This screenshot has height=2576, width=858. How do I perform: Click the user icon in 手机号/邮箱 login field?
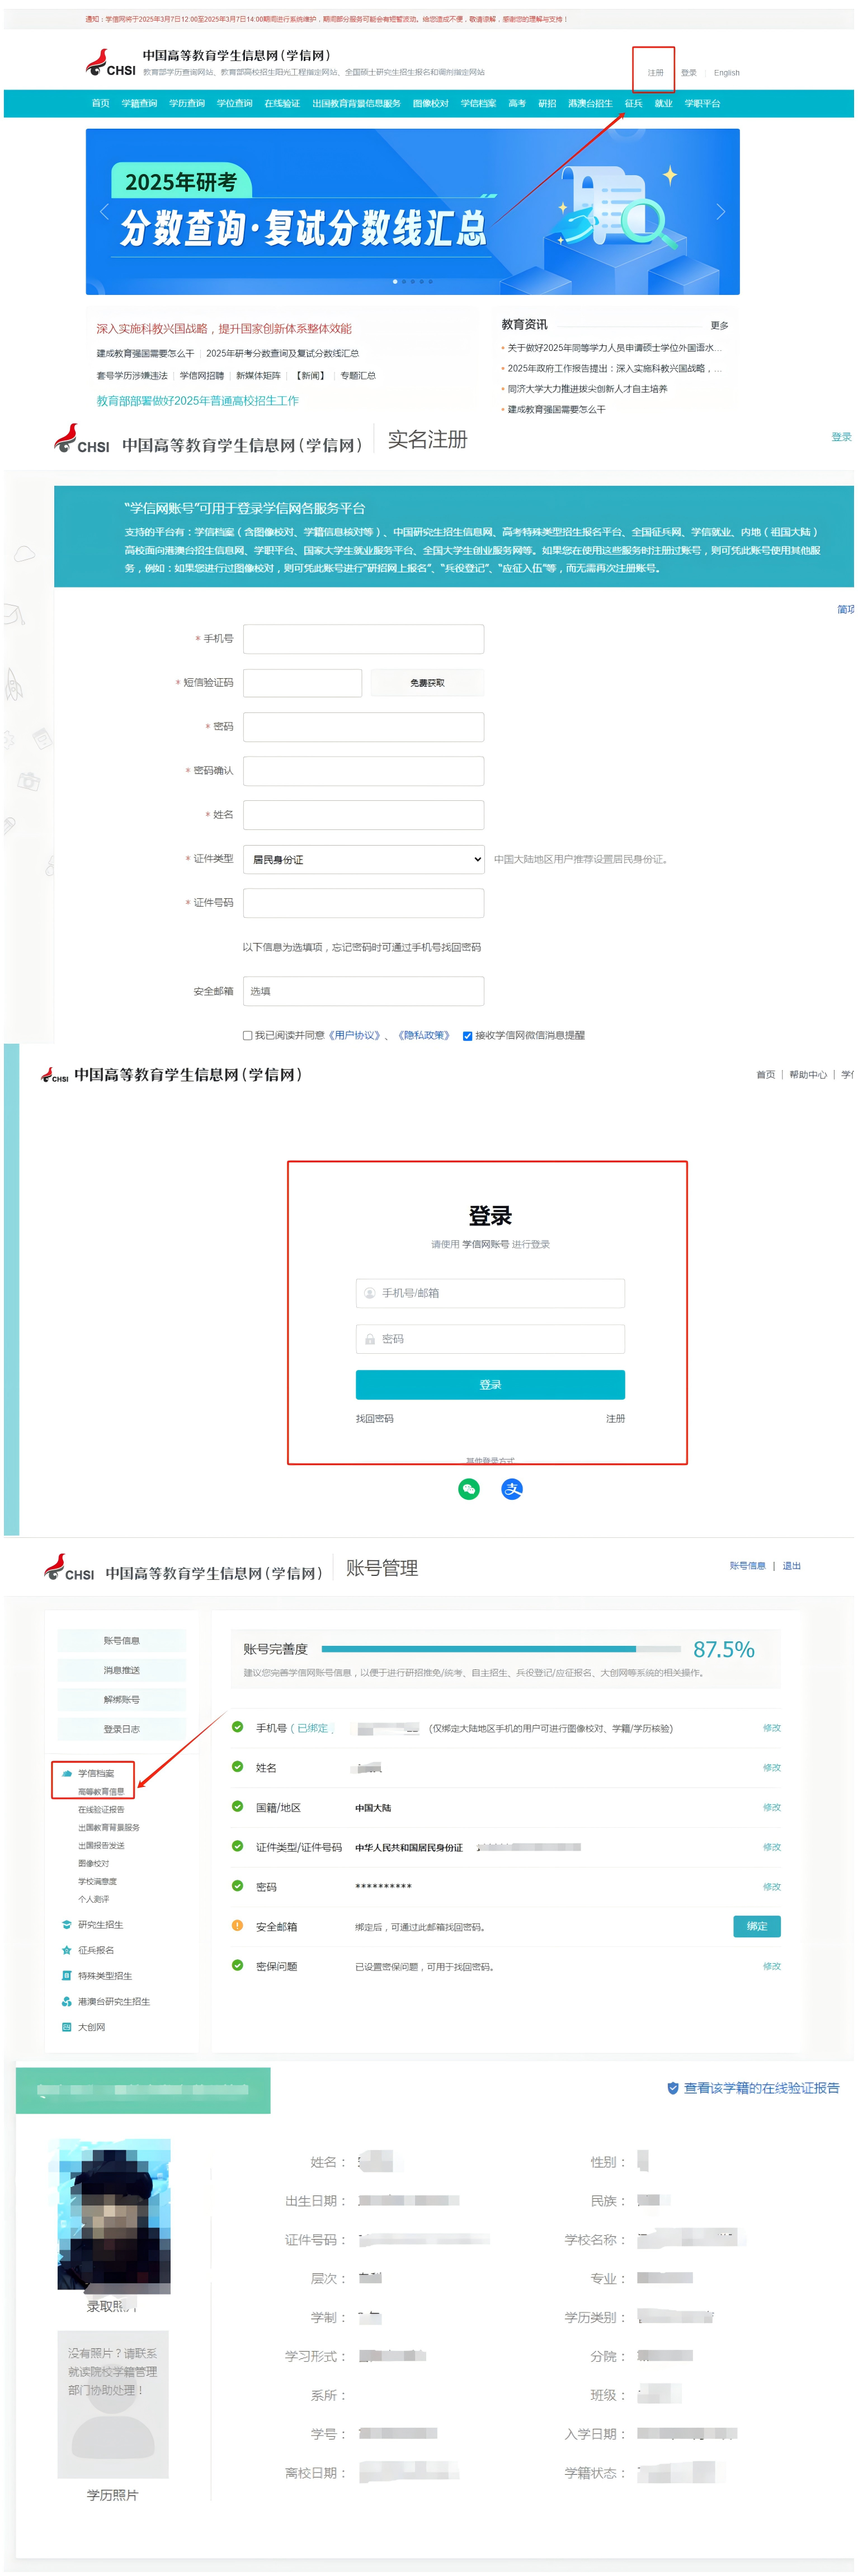click(x=369, y=1293)
